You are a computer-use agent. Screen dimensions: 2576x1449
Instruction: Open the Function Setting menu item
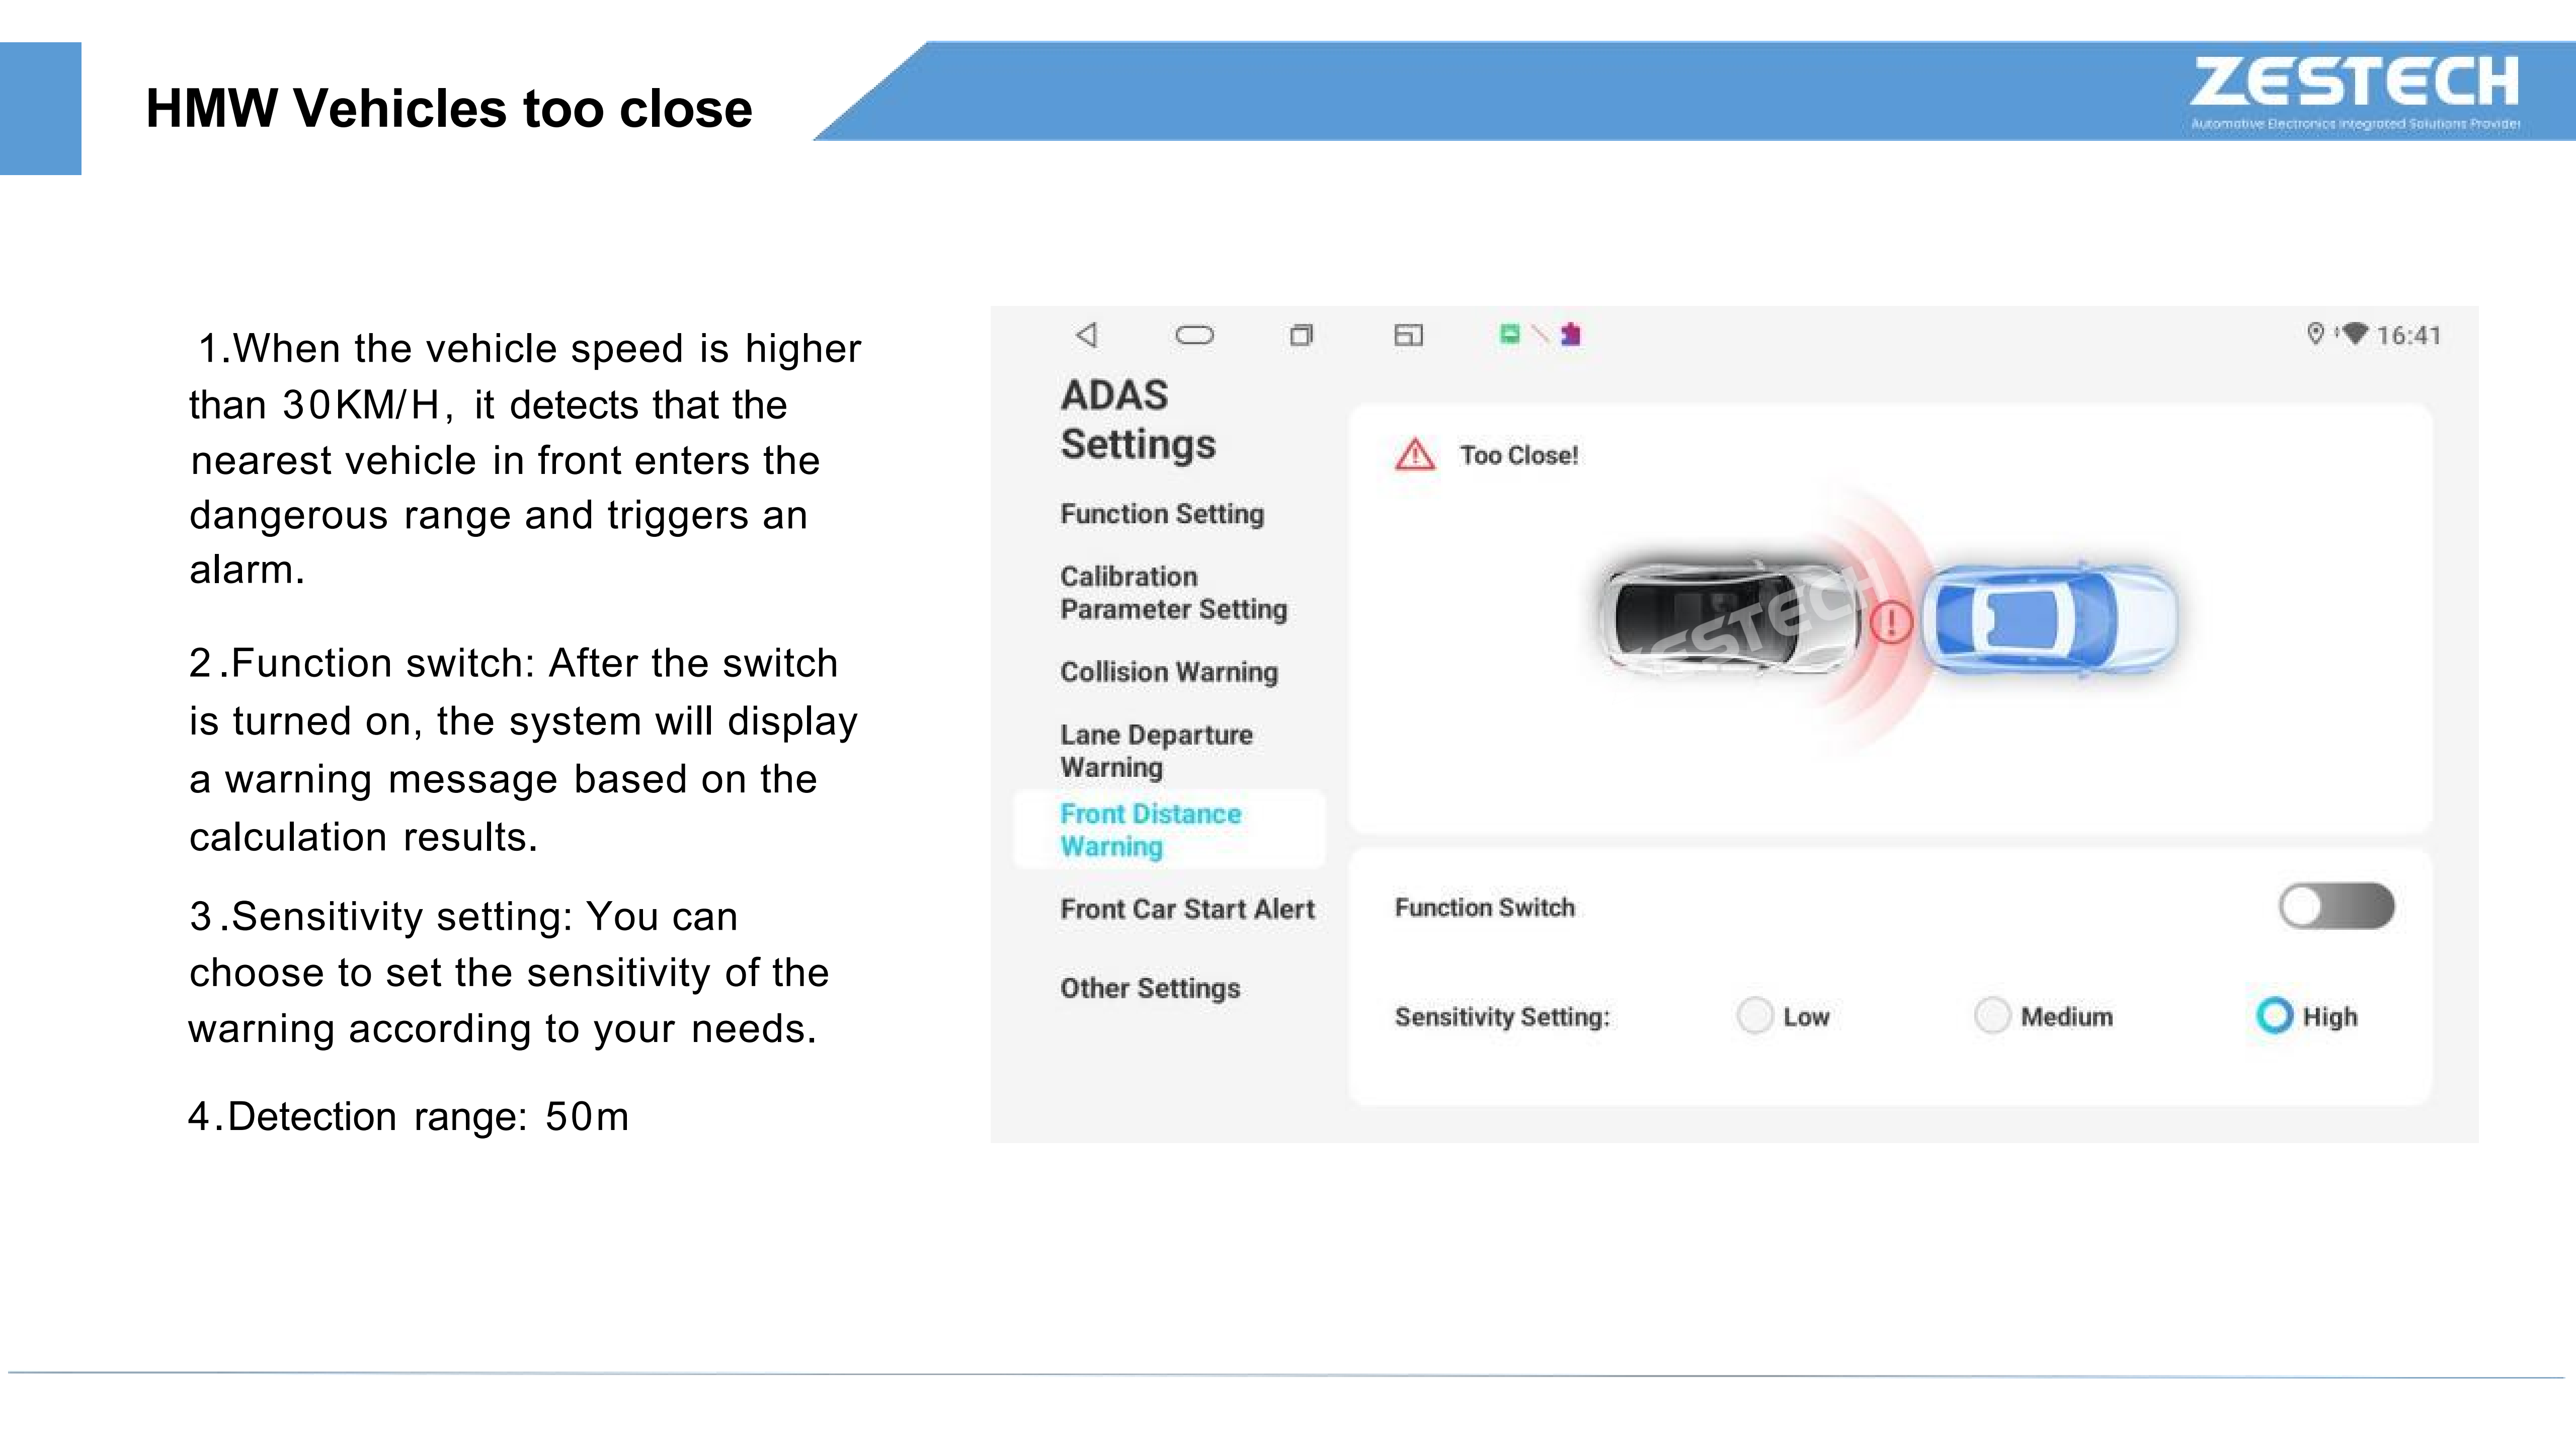click(x=1162, y=514)
